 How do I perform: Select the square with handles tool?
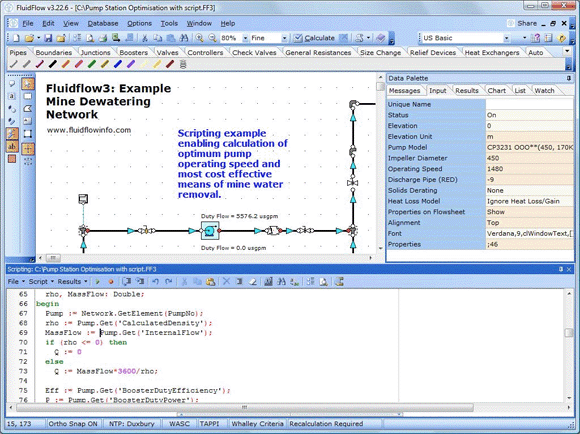click(x=28, y=134)
